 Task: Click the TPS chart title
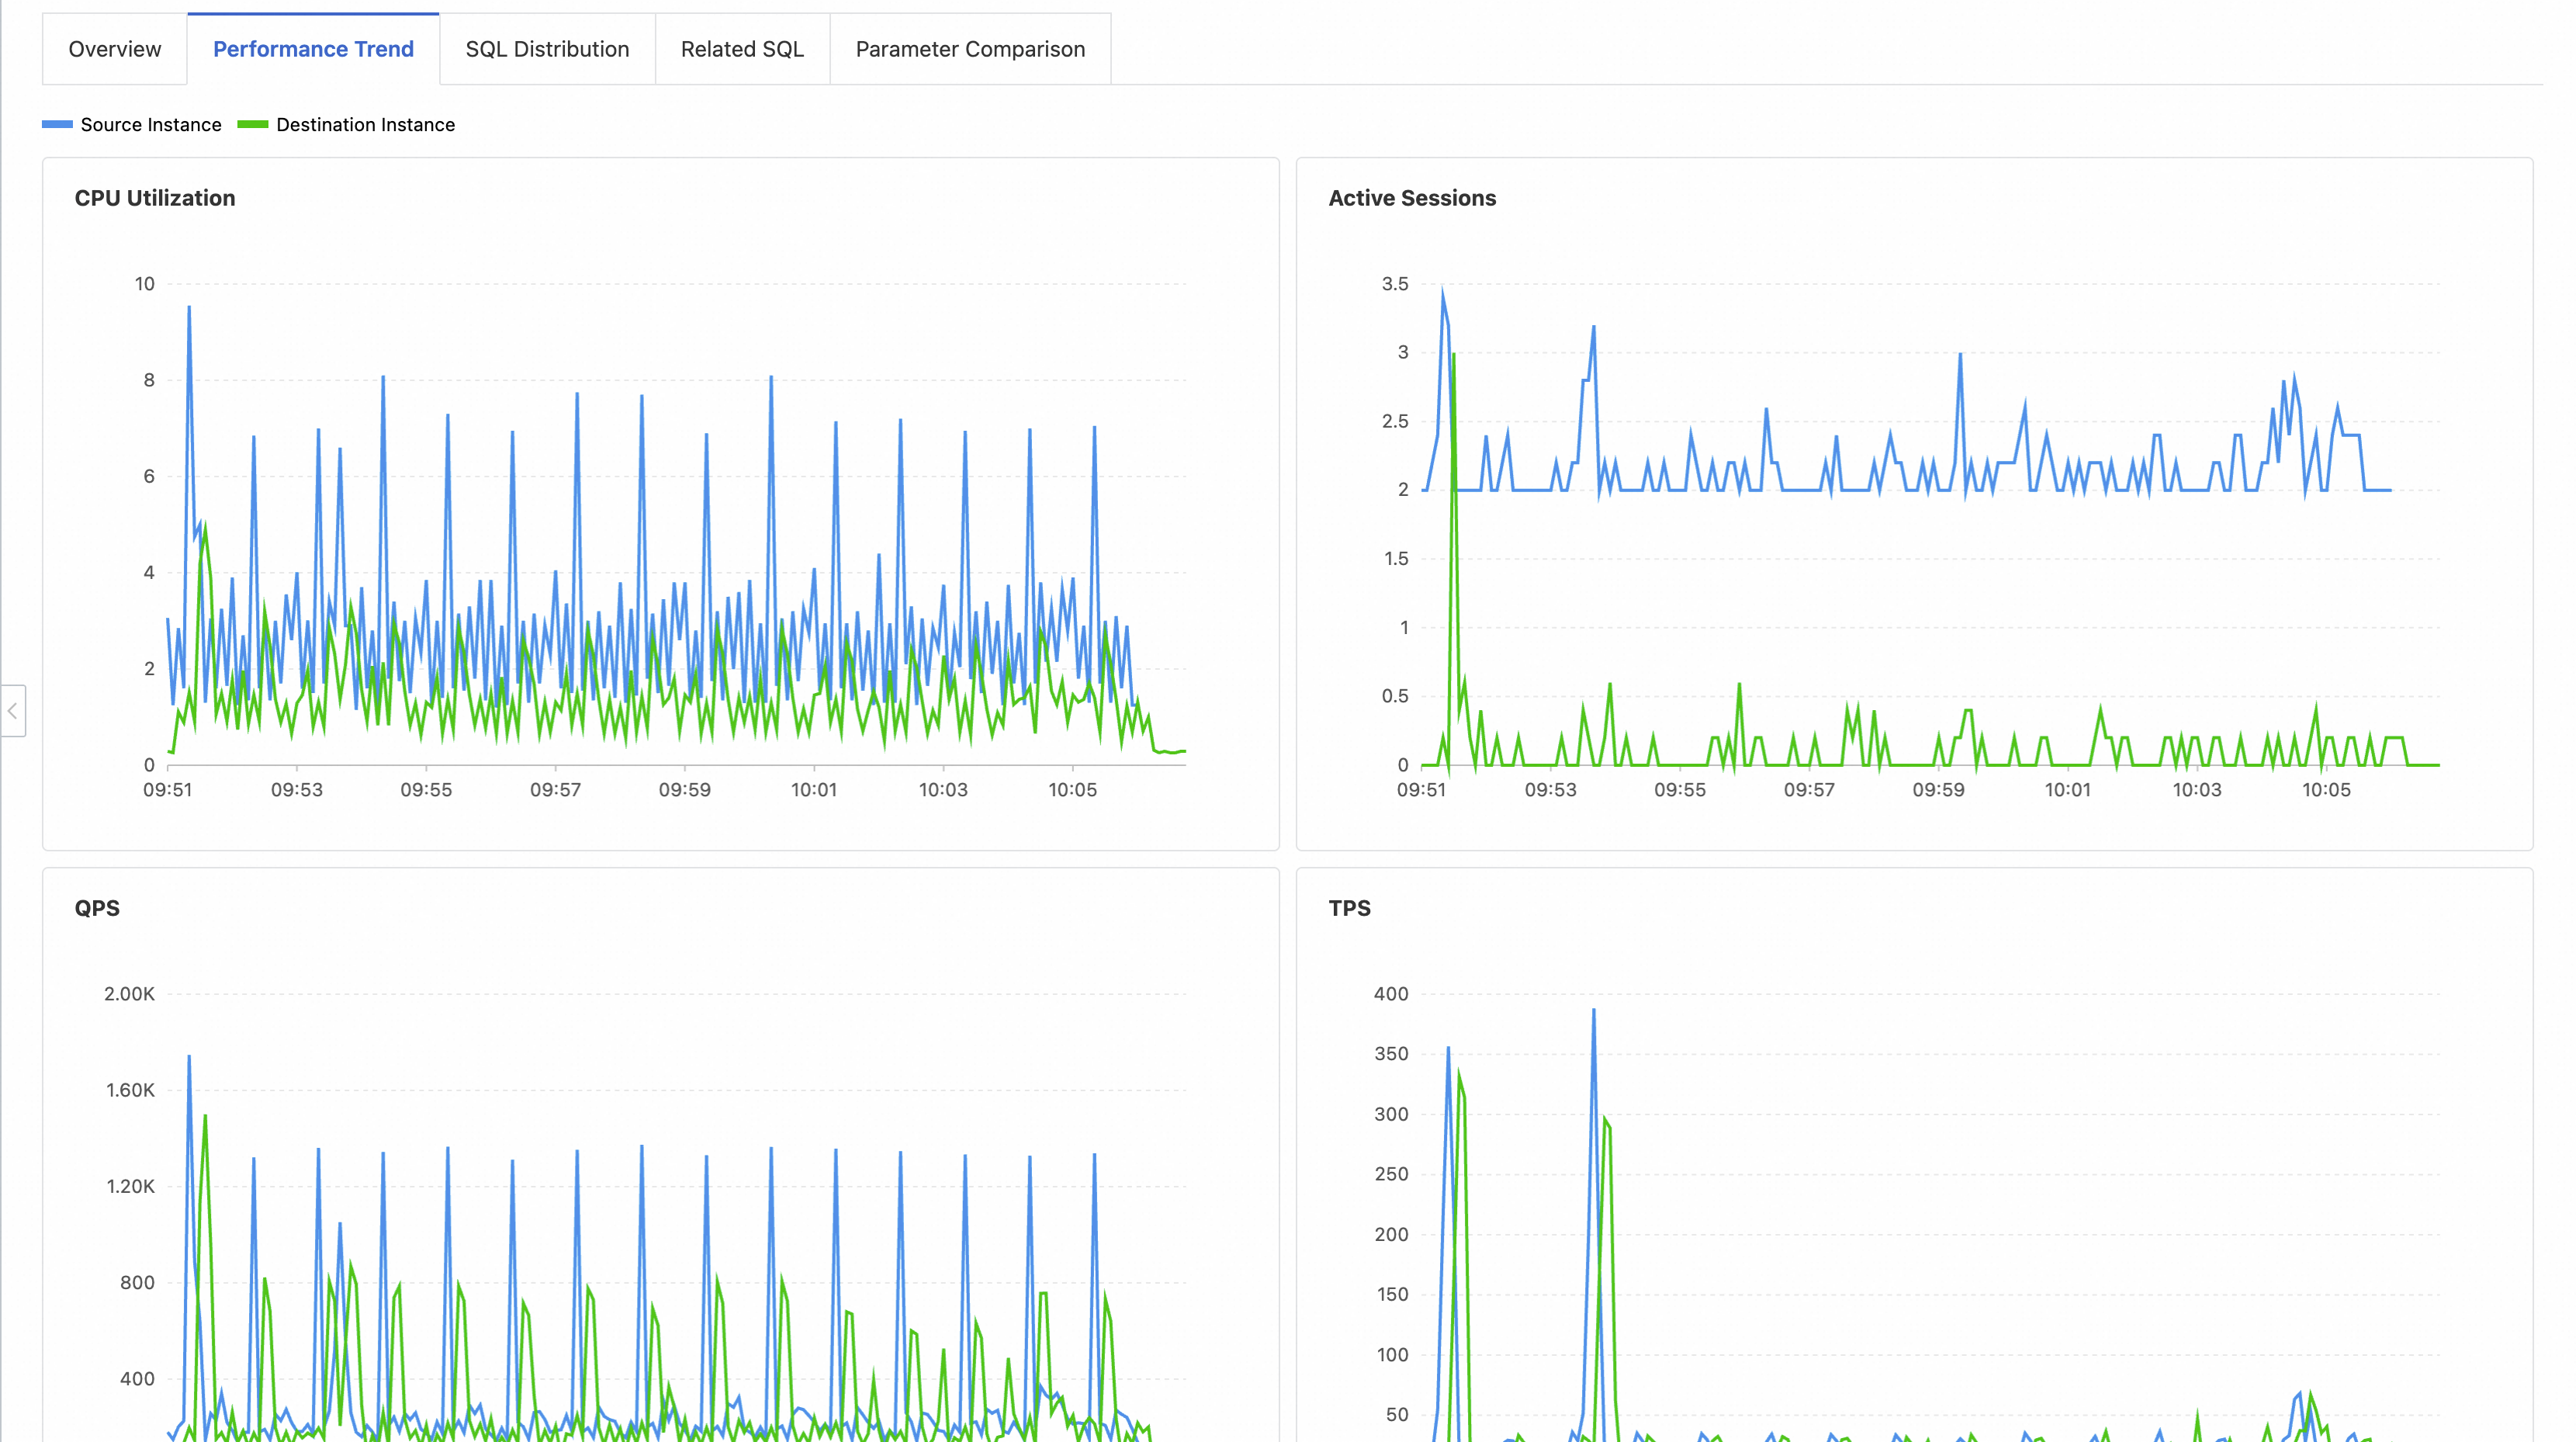coord(1349,908)
